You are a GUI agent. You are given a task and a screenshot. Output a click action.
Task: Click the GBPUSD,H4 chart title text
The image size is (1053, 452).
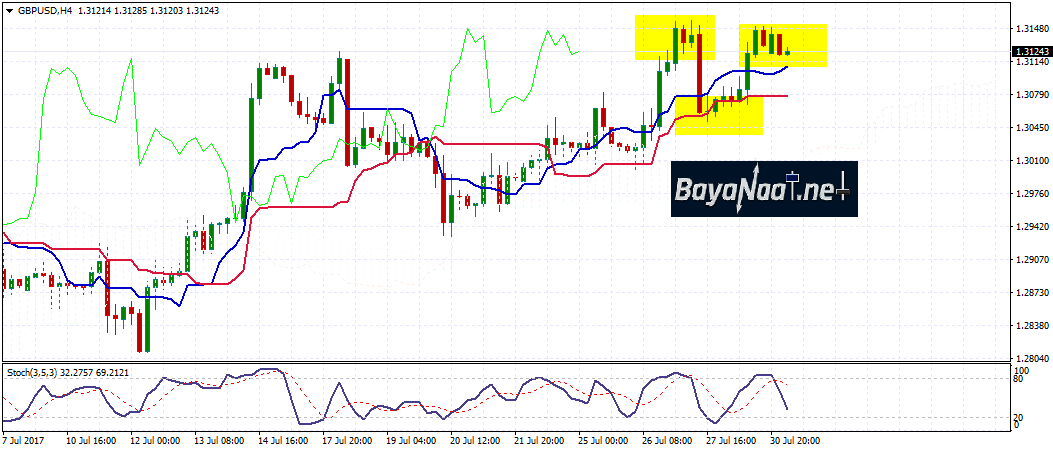pos(41,9)
